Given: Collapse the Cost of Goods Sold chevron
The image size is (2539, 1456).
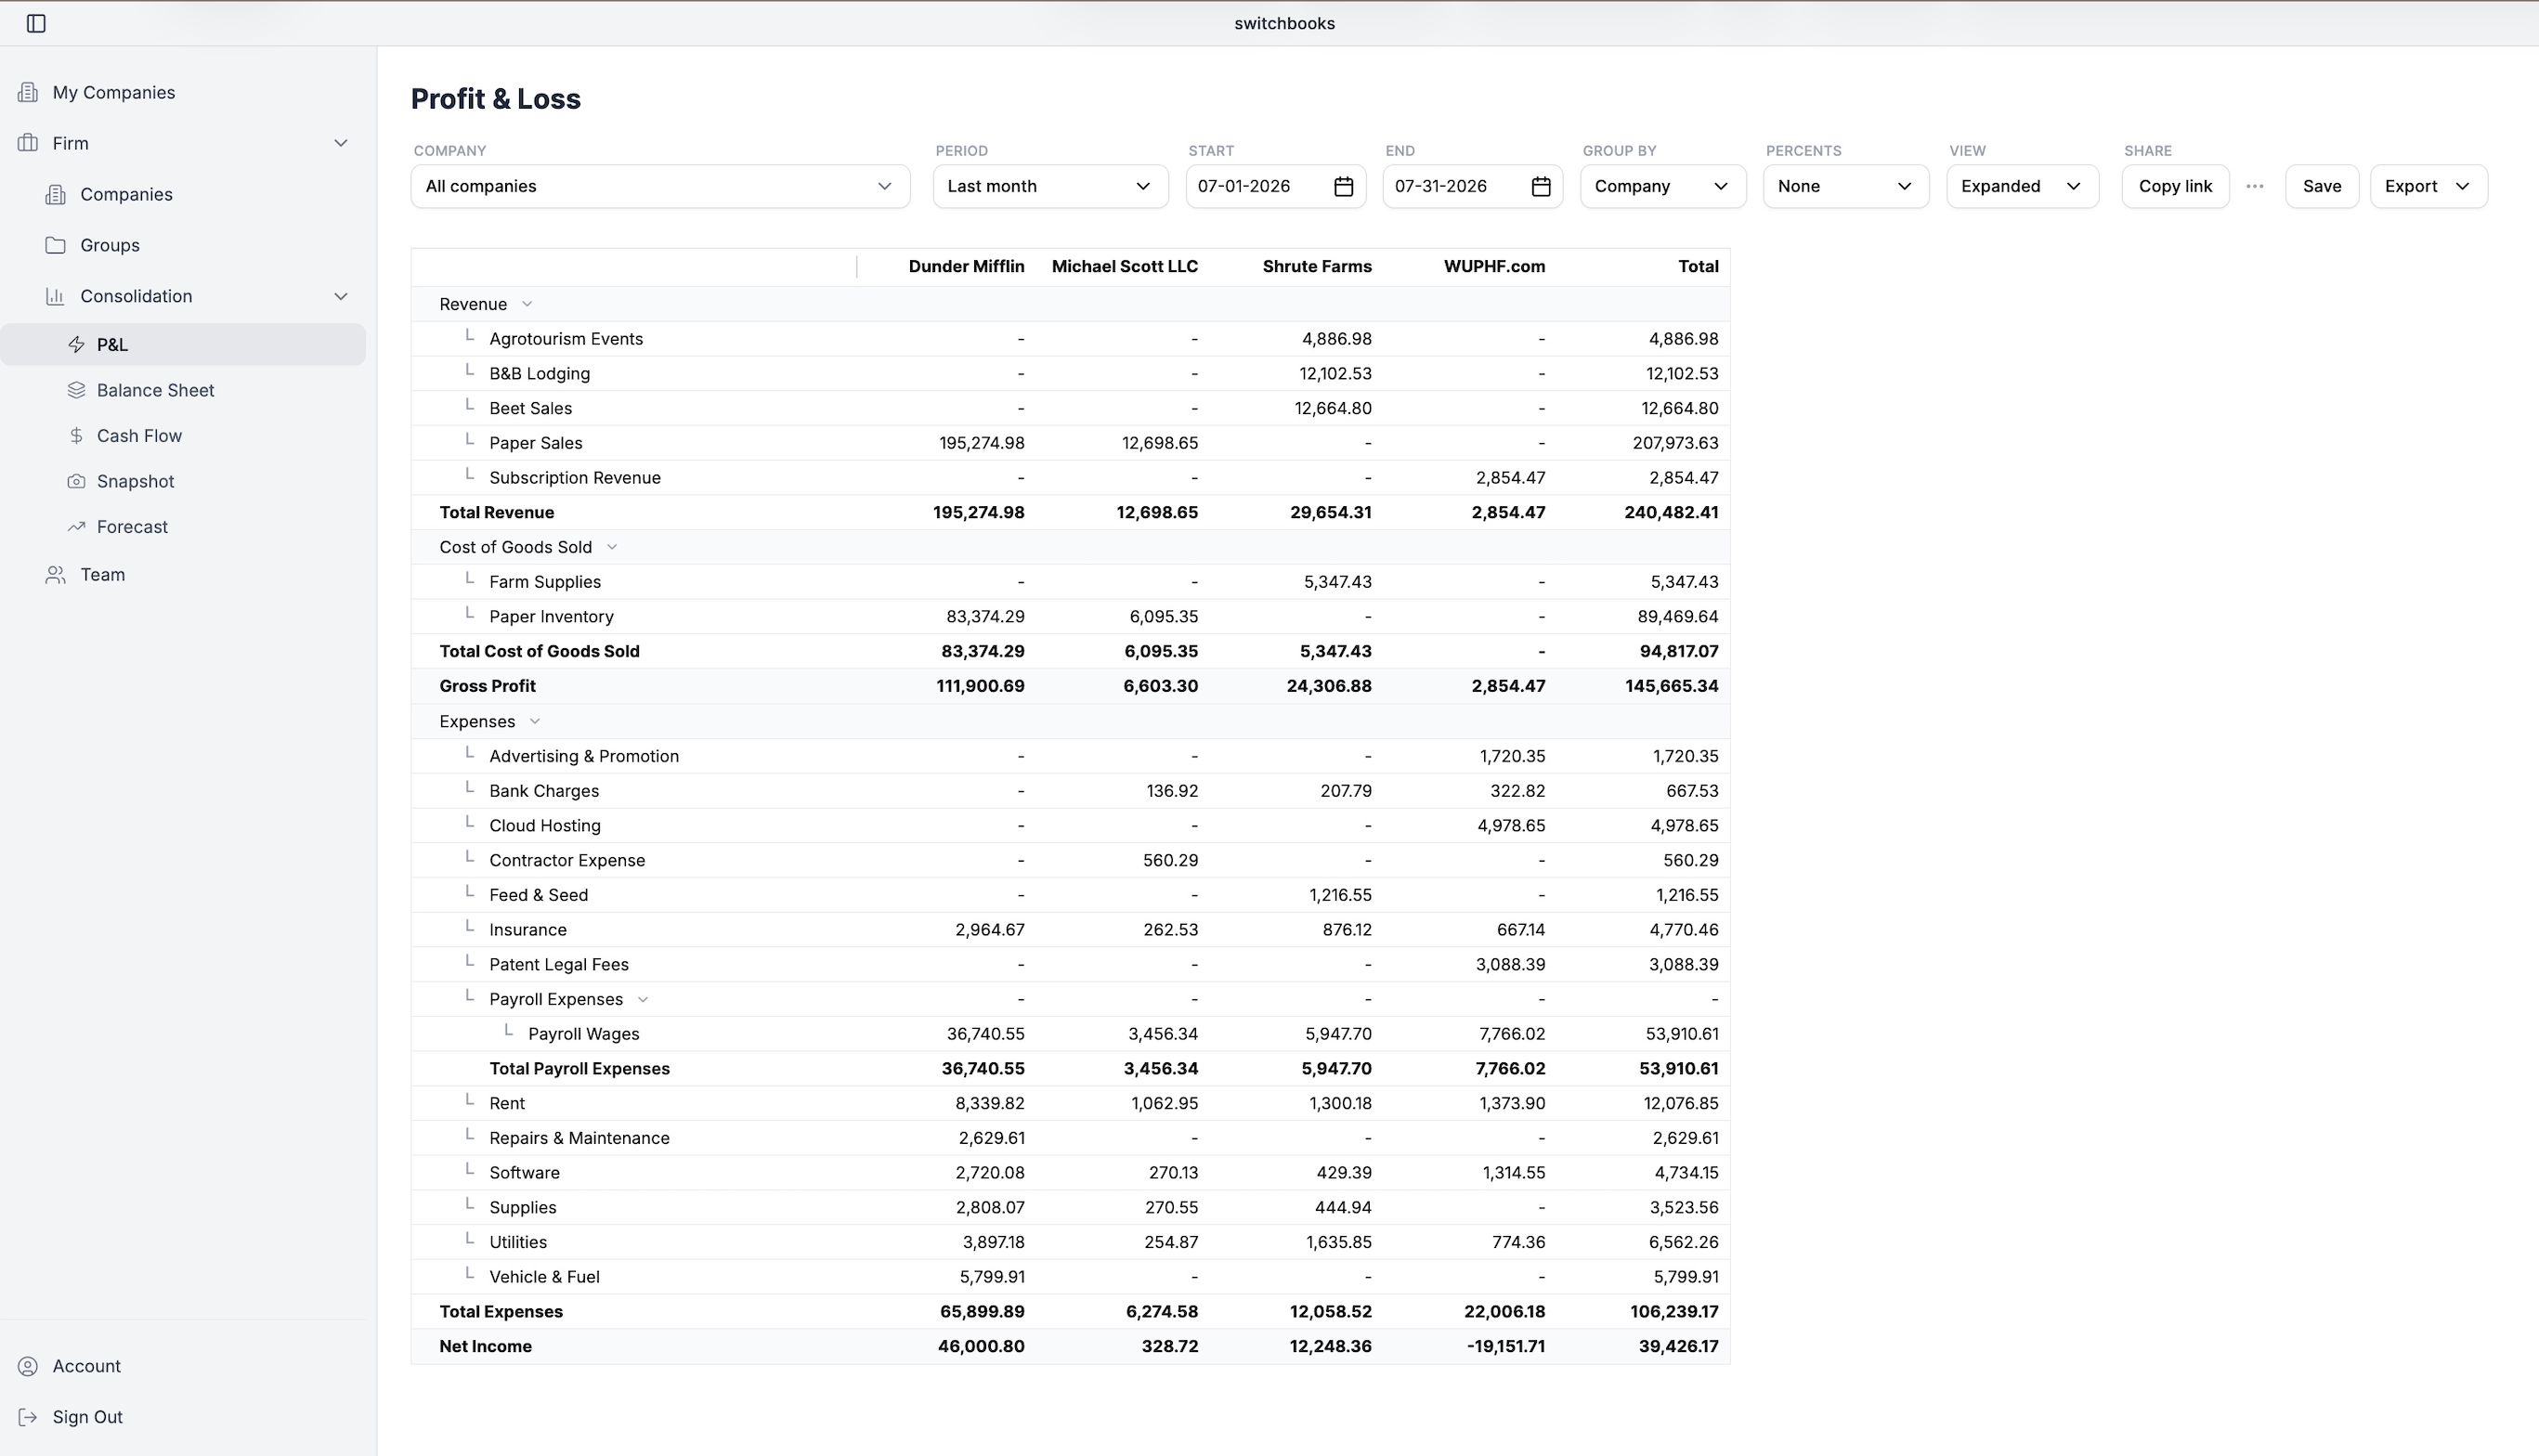Looking at the screenshot, I should [612, 547].
